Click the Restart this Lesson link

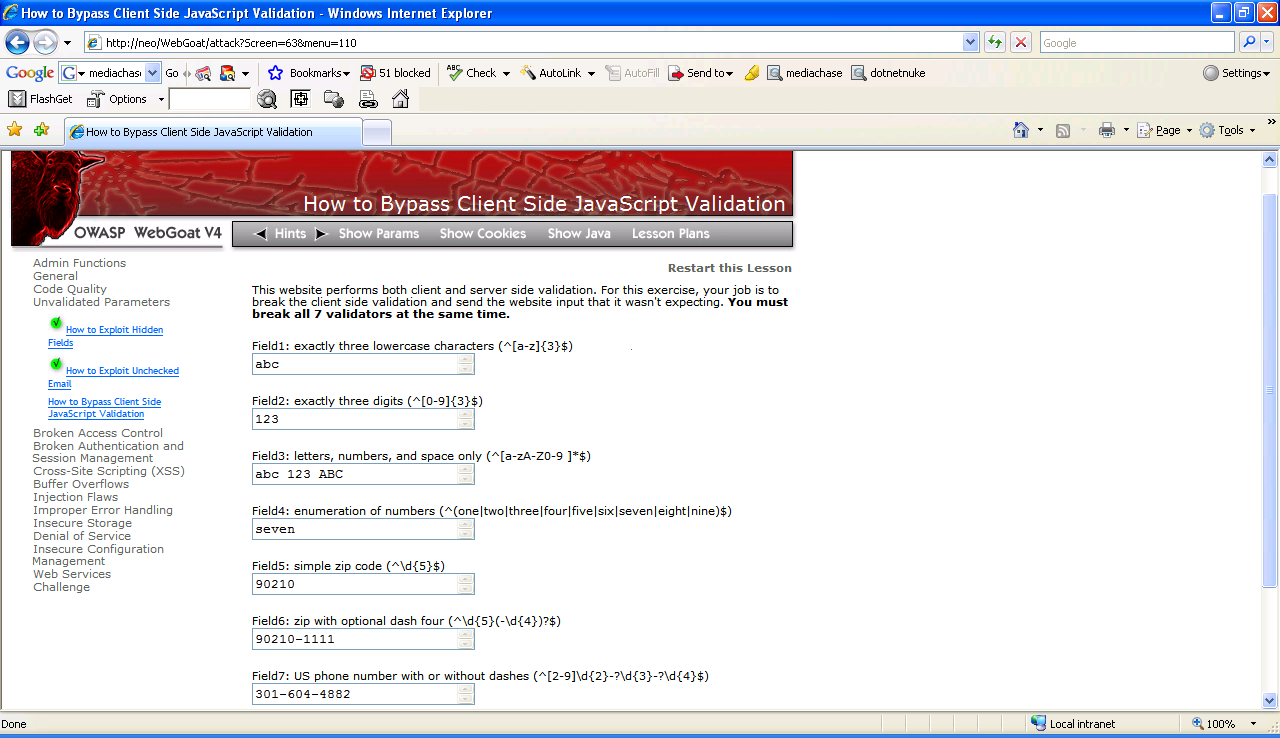(729, 268)
